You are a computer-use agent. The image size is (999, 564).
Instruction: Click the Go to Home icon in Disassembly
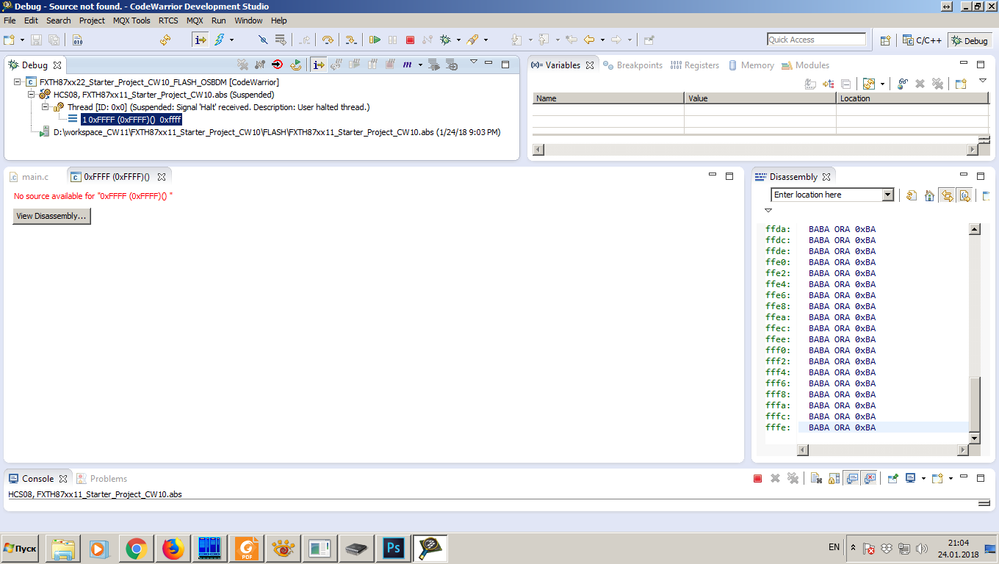coord(929,195)
